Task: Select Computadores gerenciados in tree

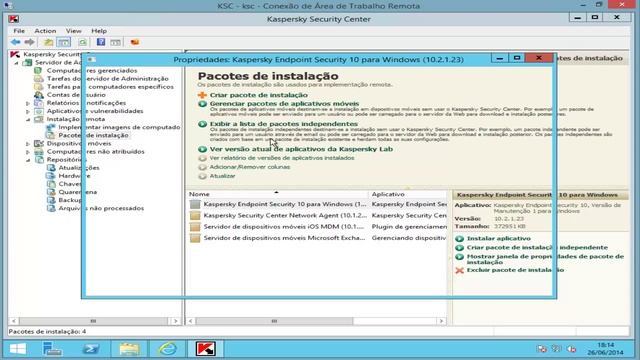Action: (92, 70)
